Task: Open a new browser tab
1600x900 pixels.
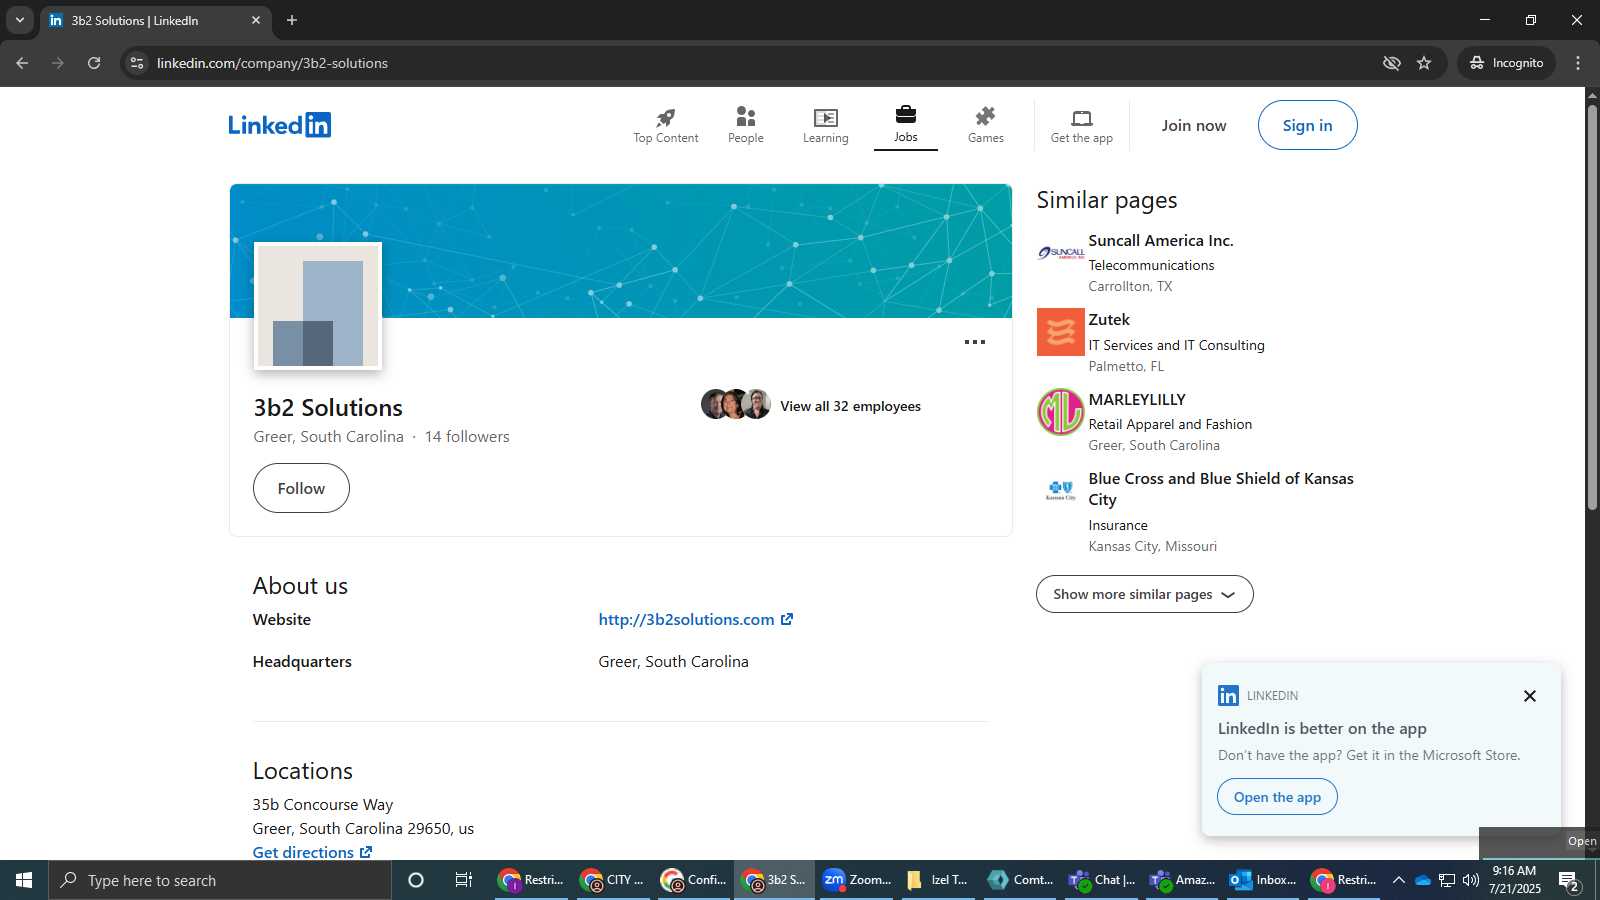Action: pos(292,20)
